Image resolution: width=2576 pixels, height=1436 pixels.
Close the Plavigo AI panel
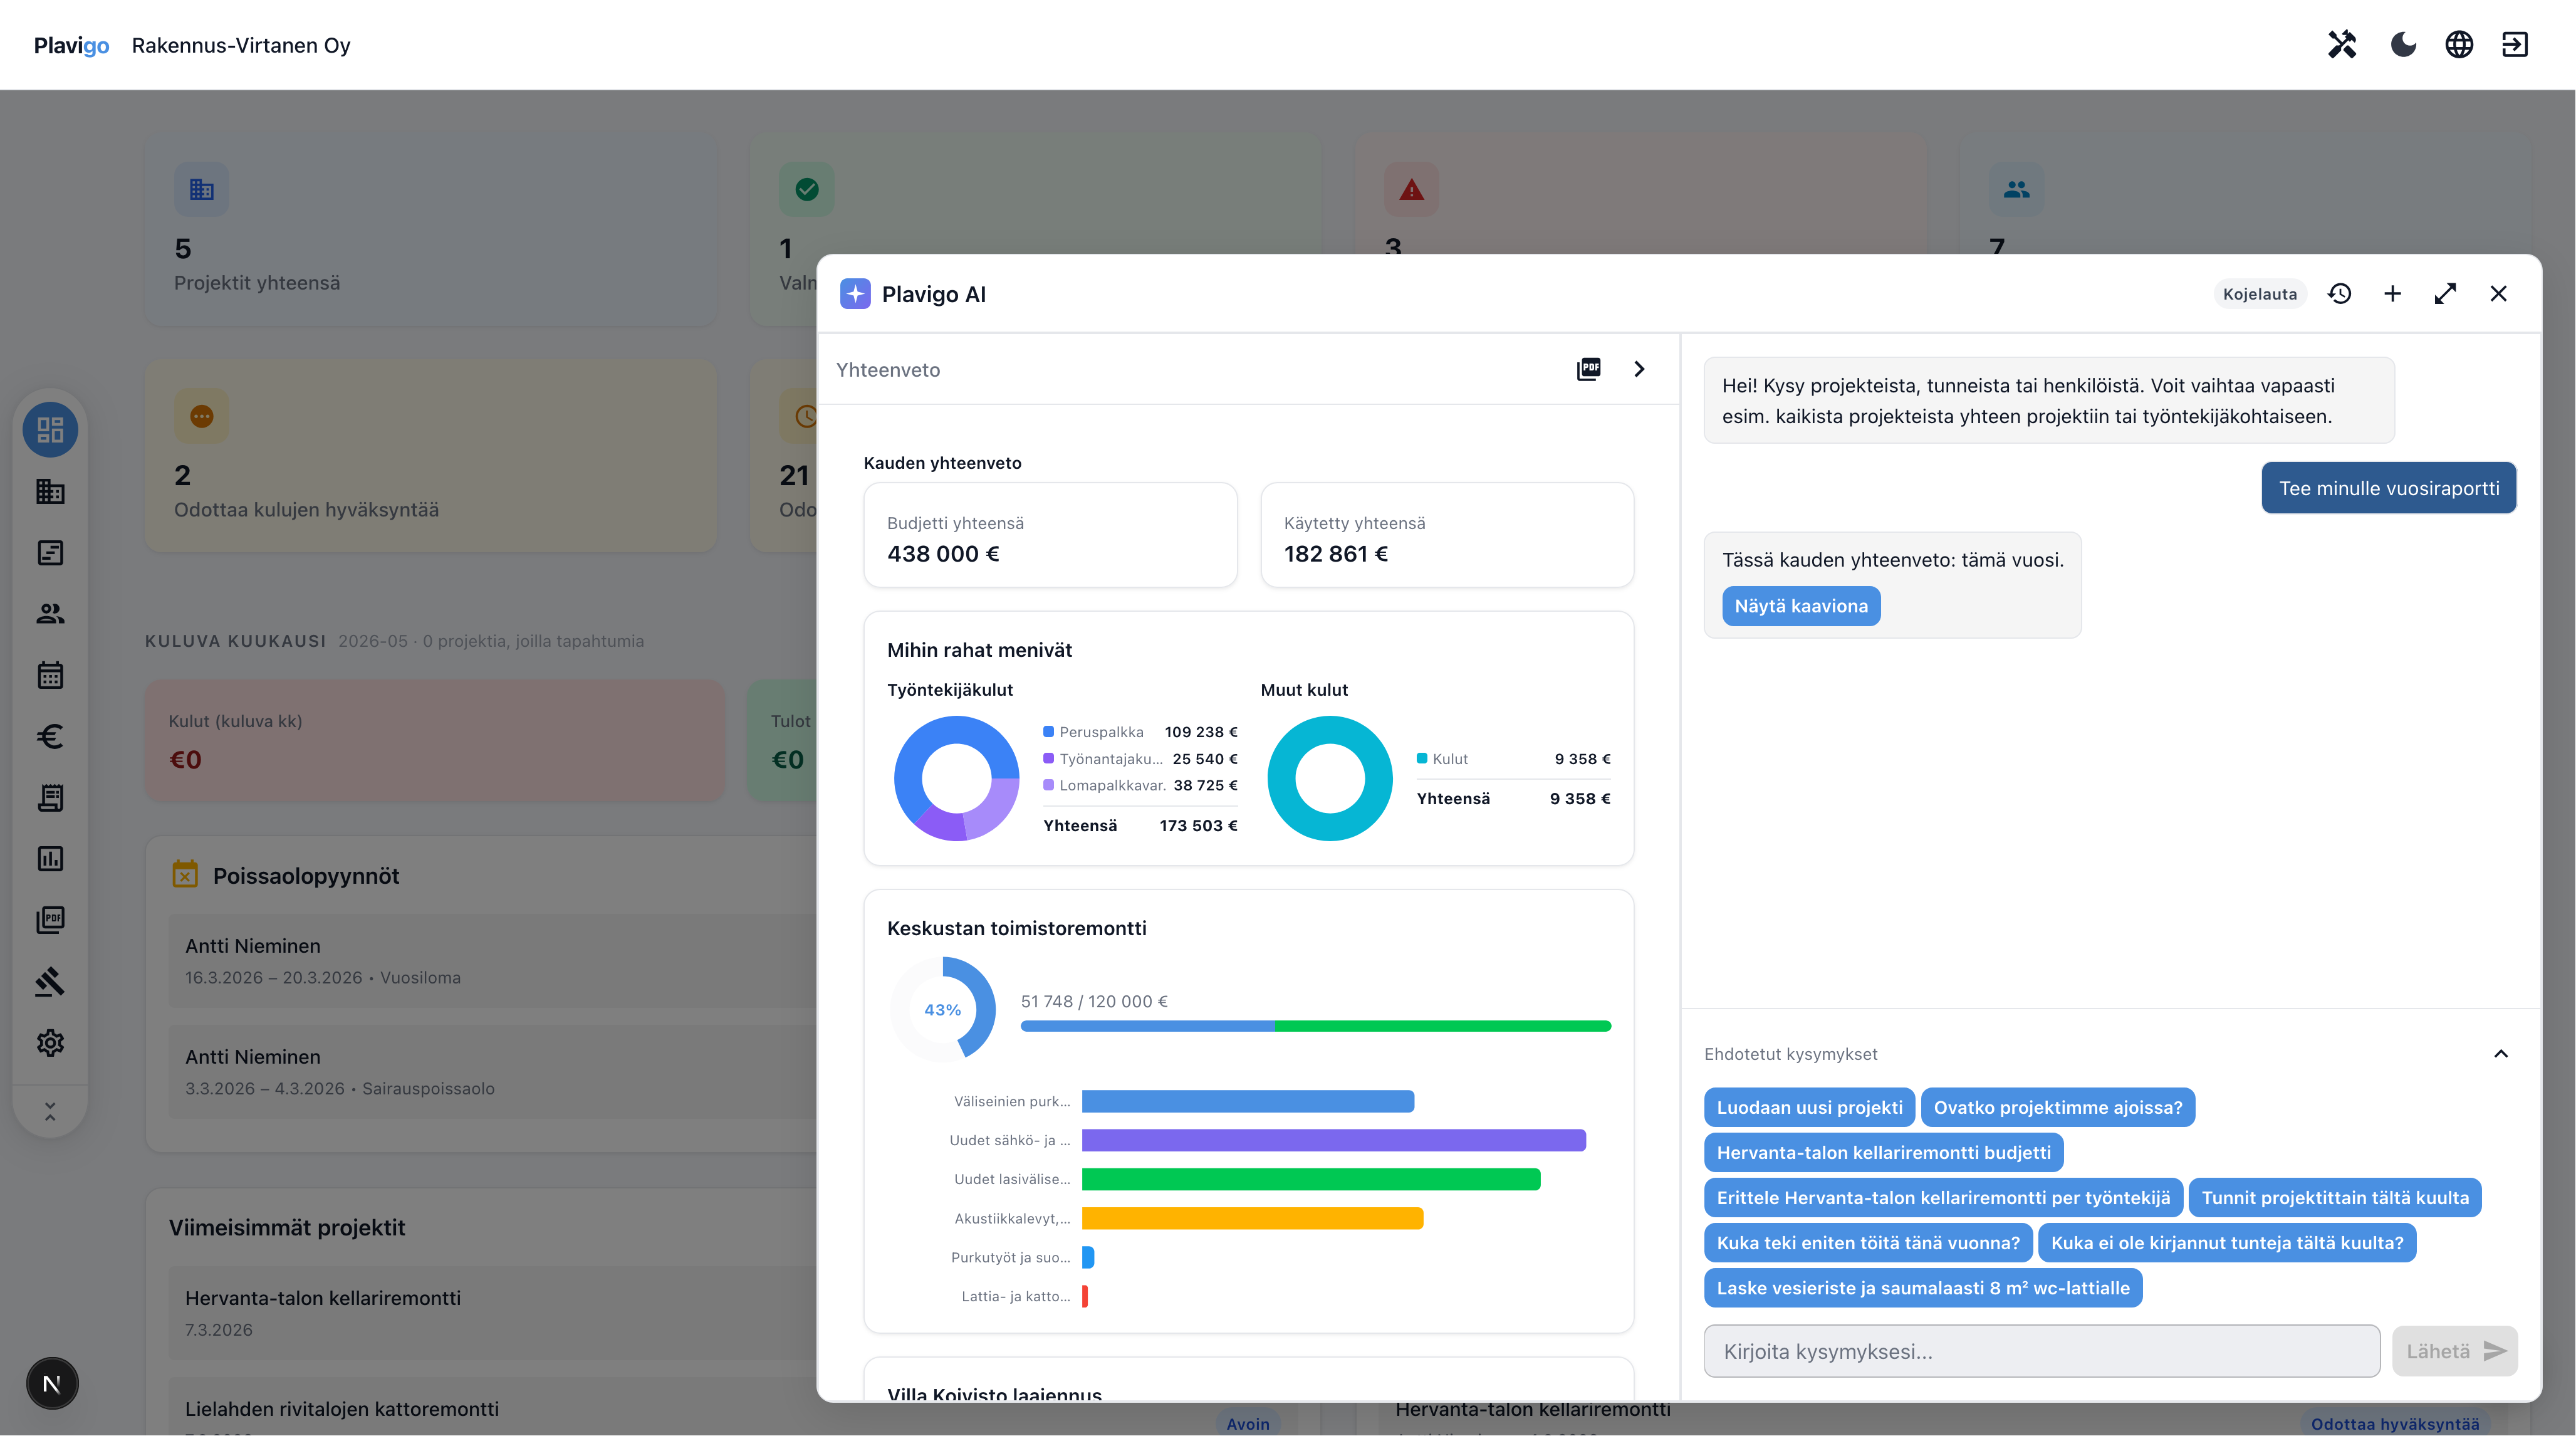(2498, 294)
